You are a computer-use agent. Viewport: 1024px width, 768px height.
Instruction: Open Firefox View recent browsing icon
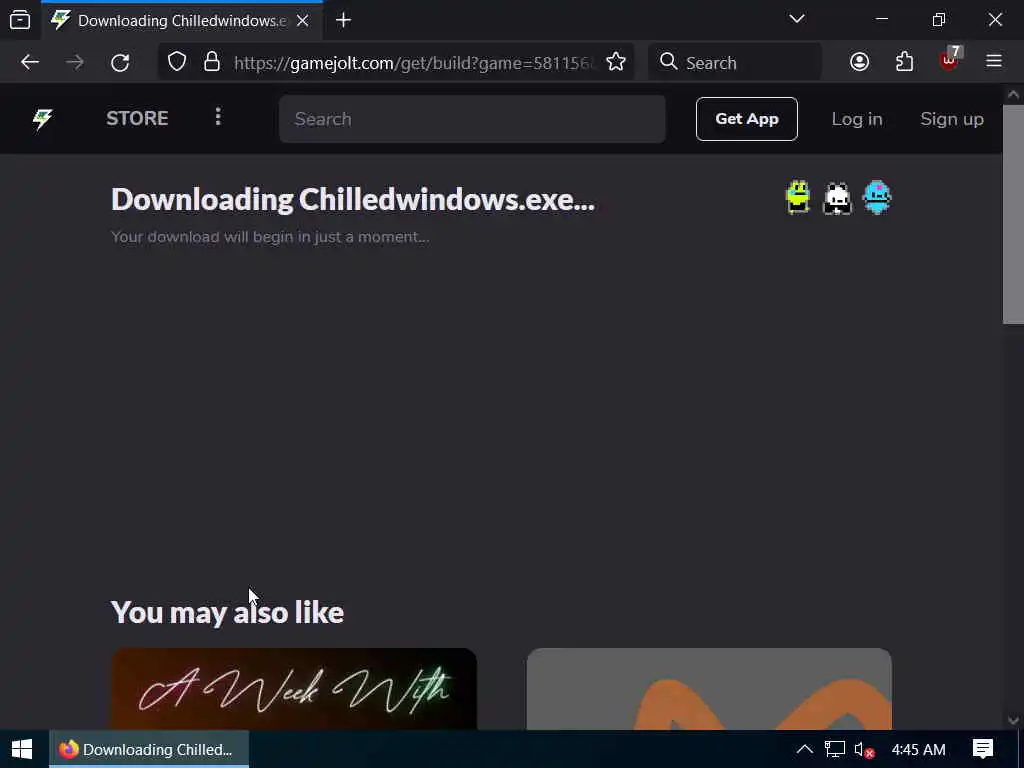point(20,20)
